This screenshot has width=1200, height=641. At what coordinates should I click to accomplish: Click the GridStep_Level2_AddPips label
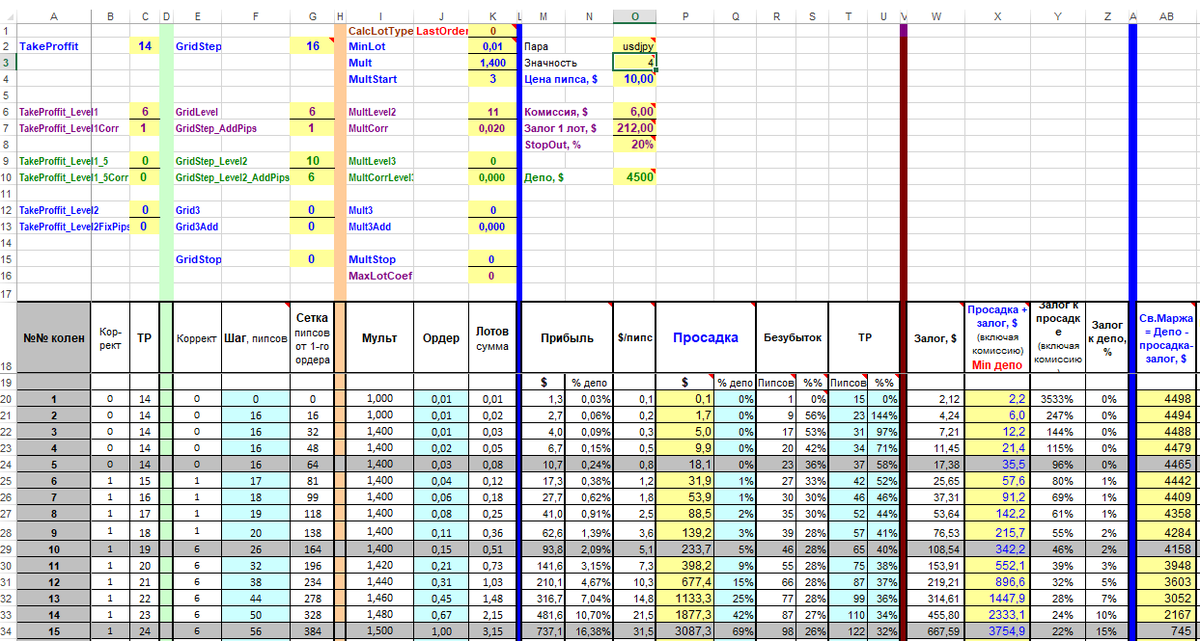[232, 177]
